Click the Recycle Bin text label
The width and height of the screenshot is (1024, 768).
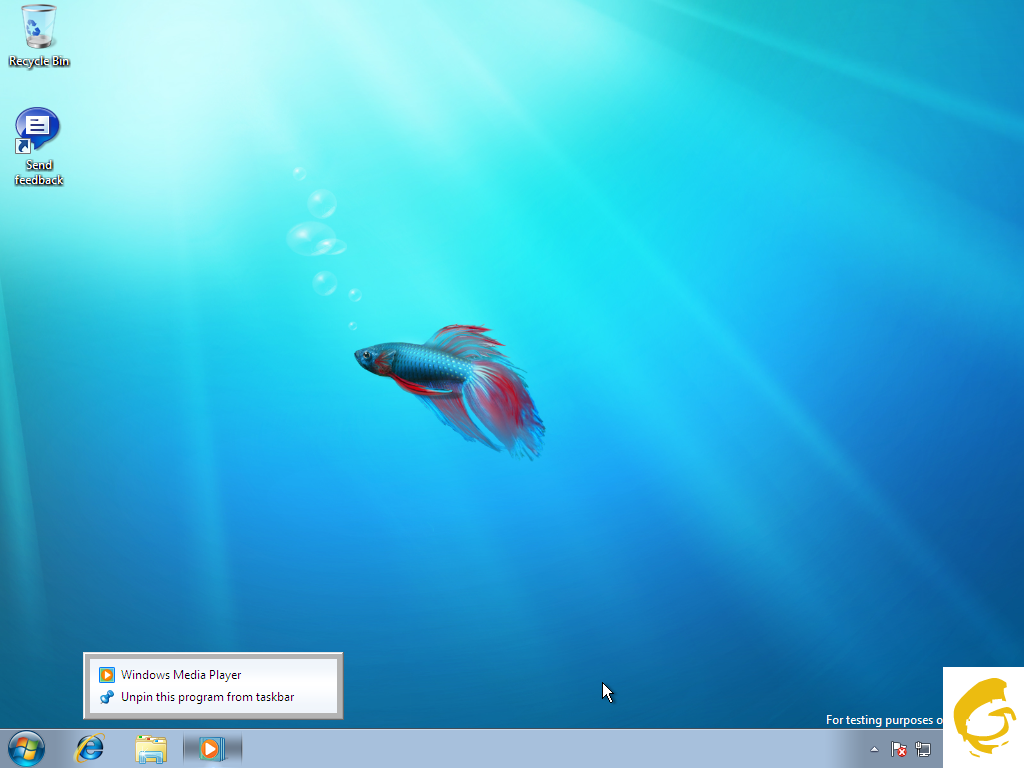point(39,62)
